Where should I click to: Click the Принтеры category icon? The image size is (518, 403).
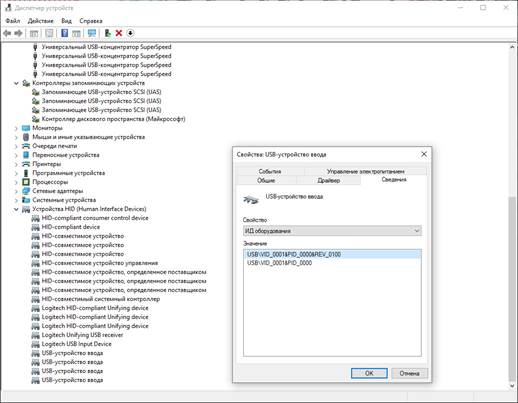(26, 164)
